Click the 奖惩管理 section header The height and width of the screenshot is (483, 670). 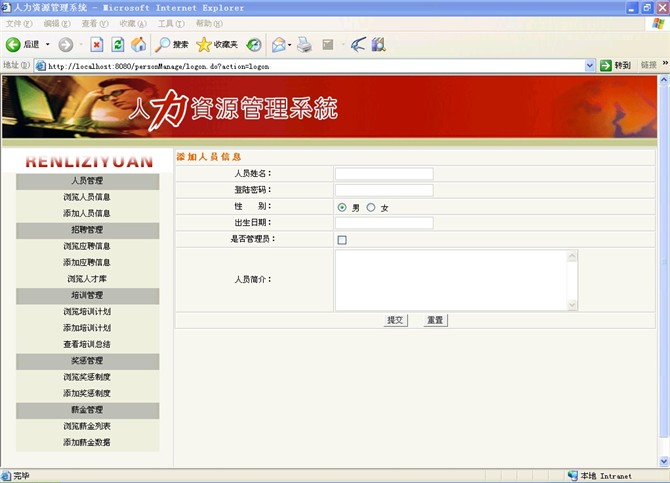tap(88, 361)
